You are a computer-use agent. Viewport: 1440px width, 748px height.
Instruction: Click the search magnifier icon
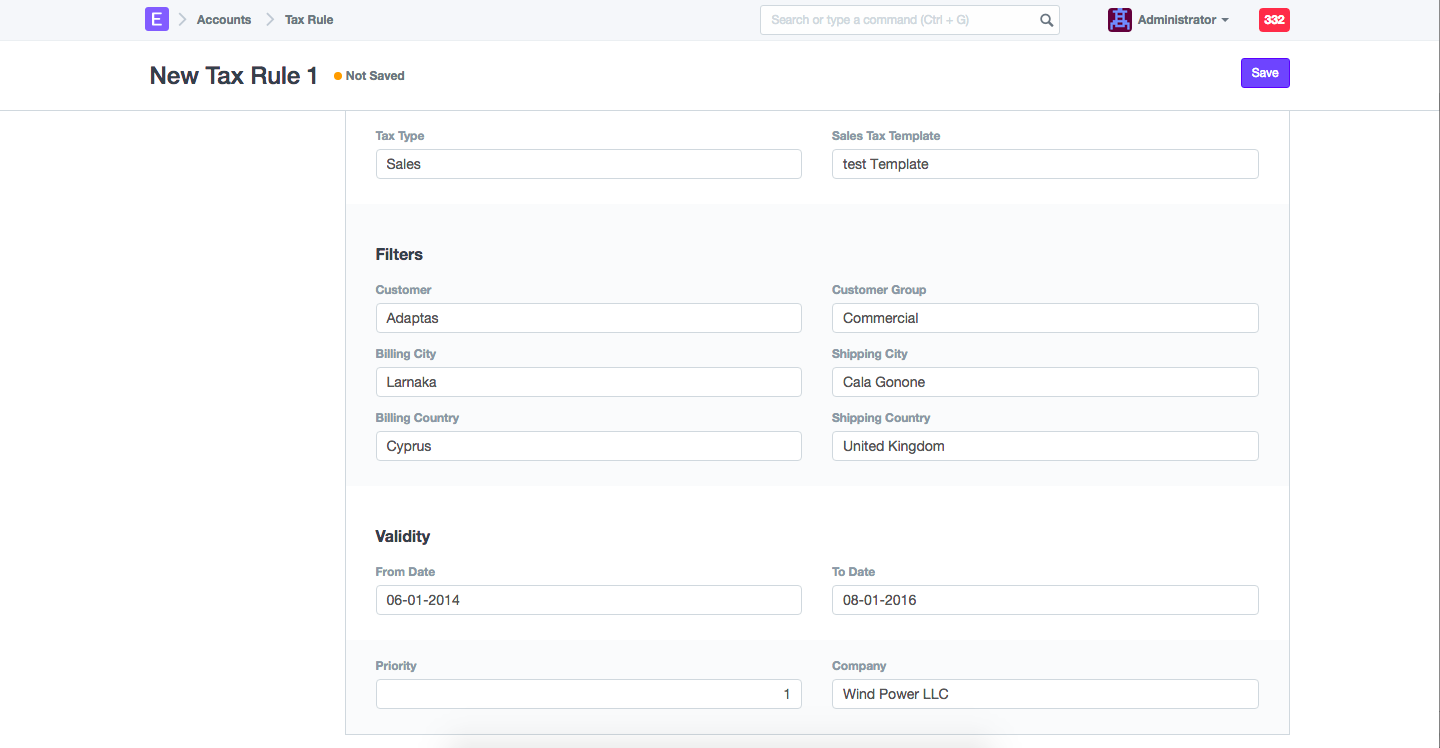(1046, 20)
